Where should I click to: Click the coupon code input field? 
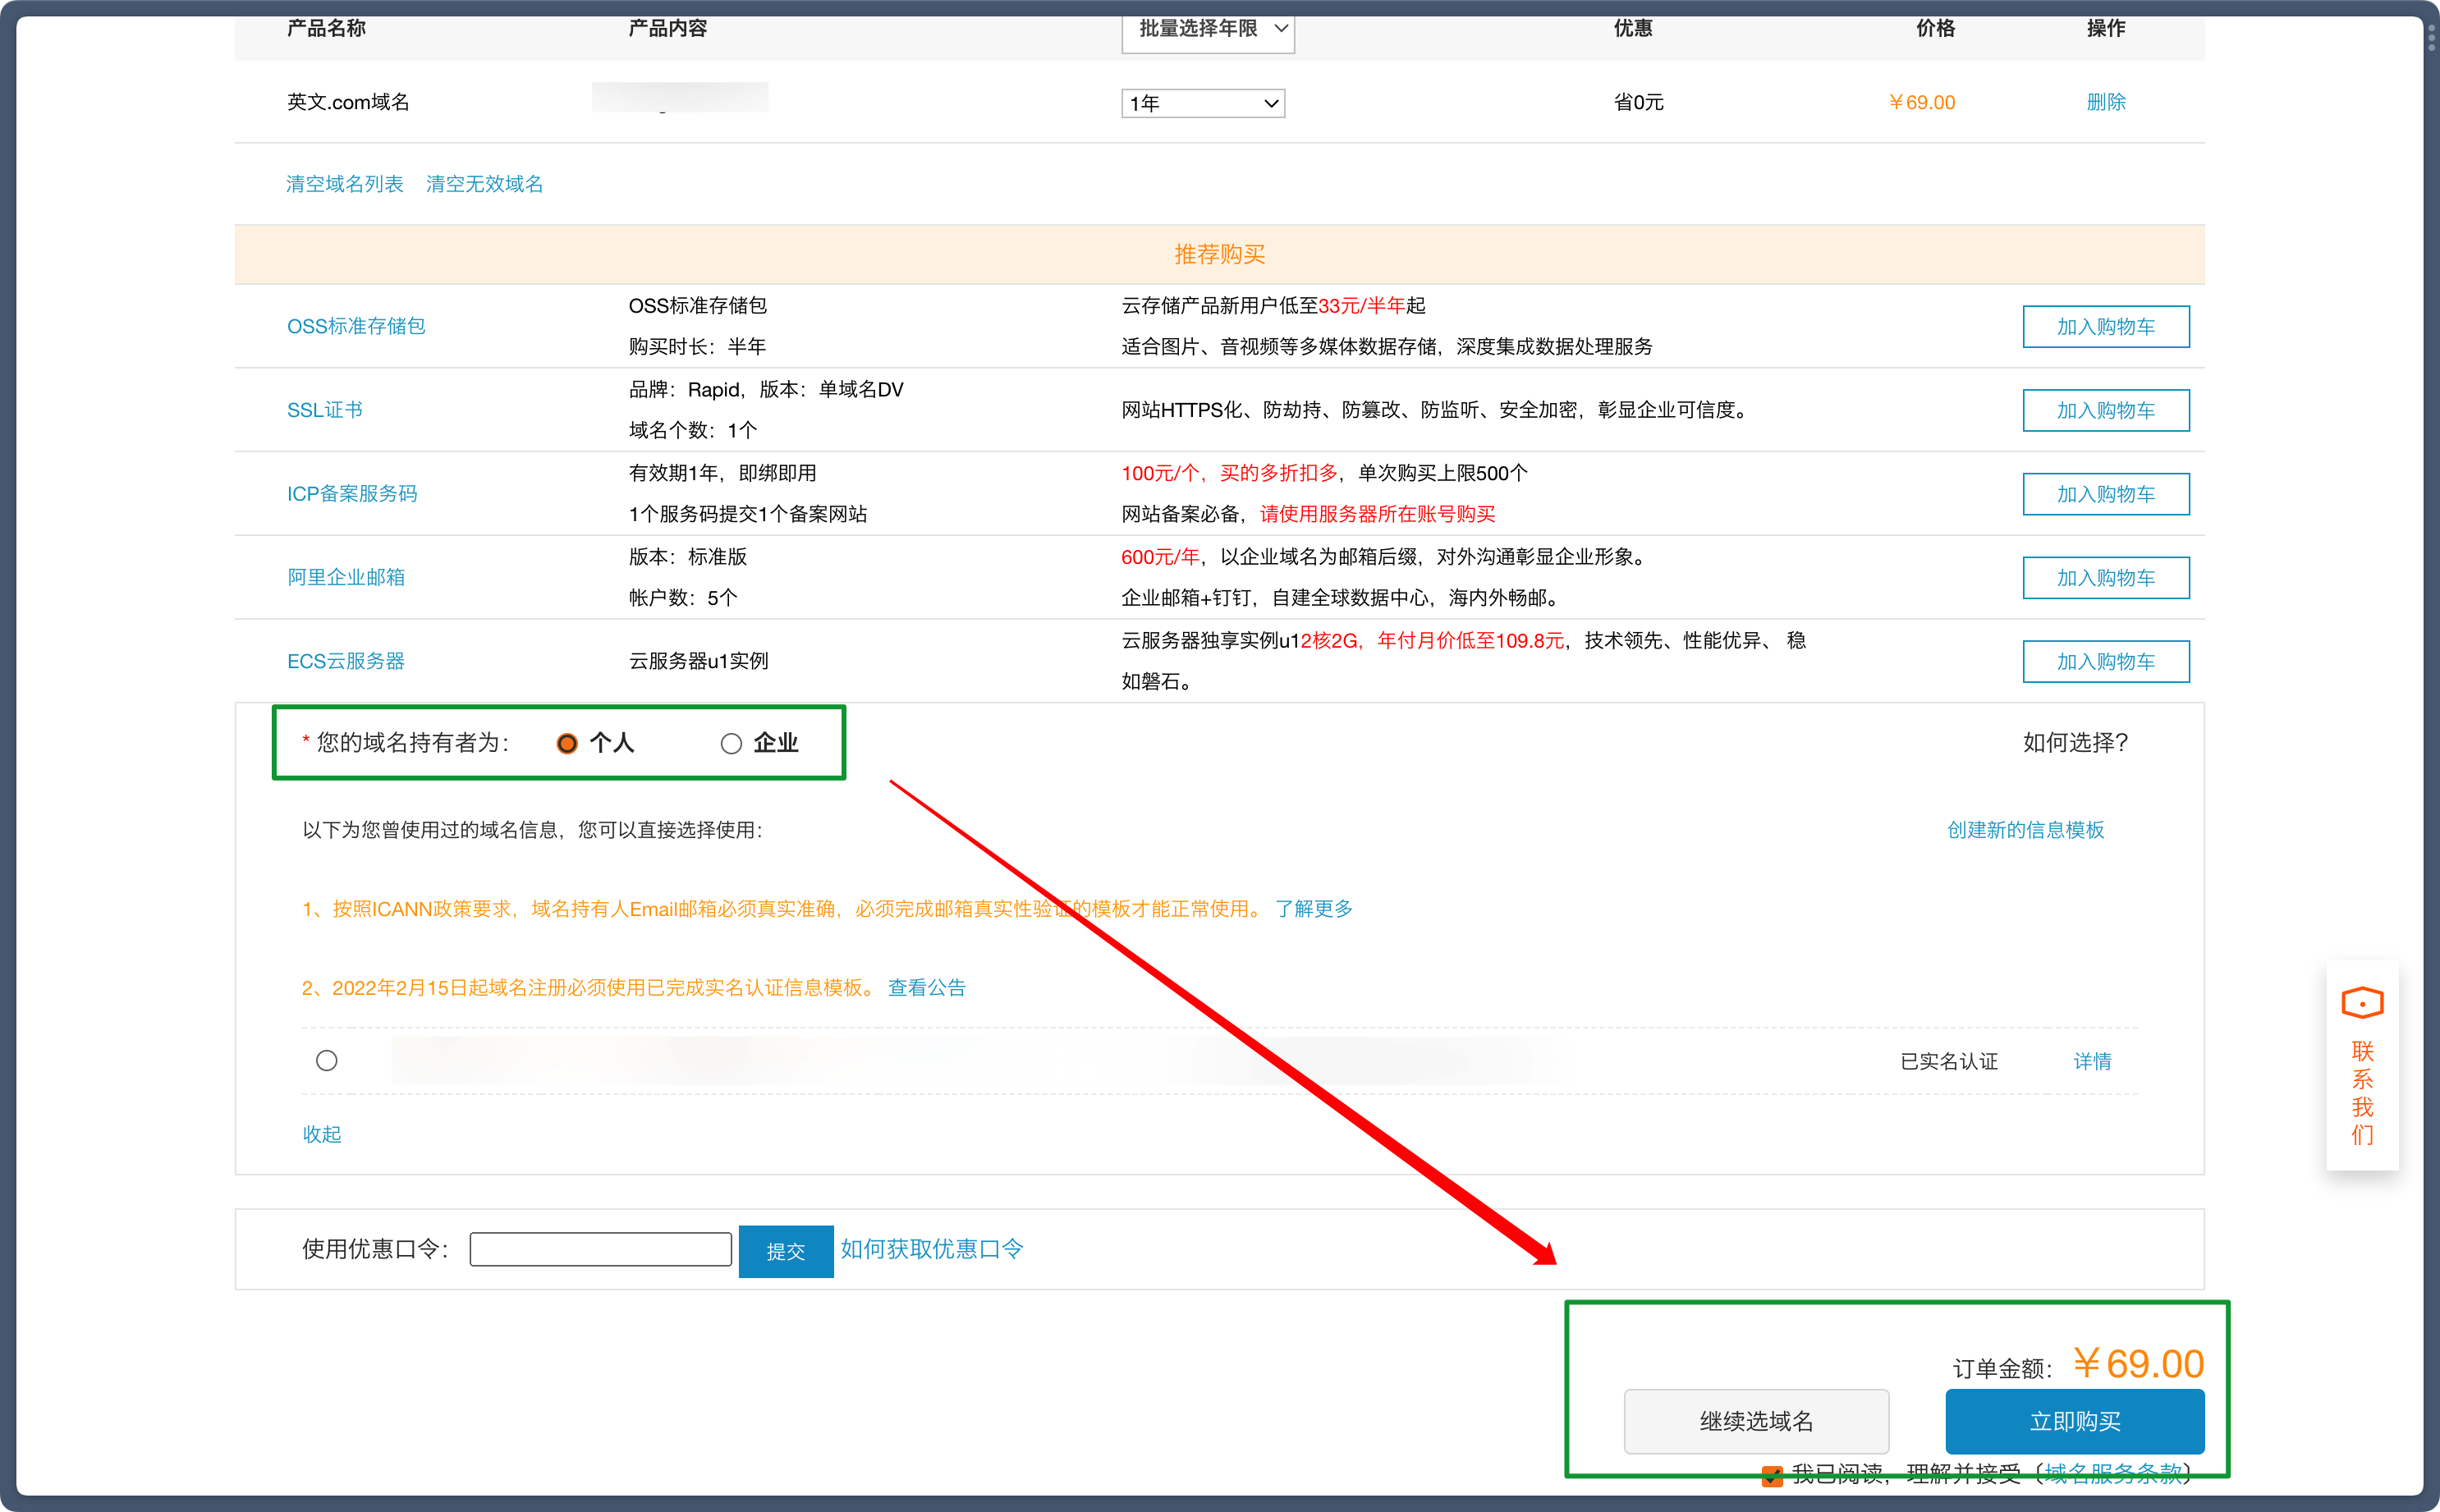[600, 1249]
